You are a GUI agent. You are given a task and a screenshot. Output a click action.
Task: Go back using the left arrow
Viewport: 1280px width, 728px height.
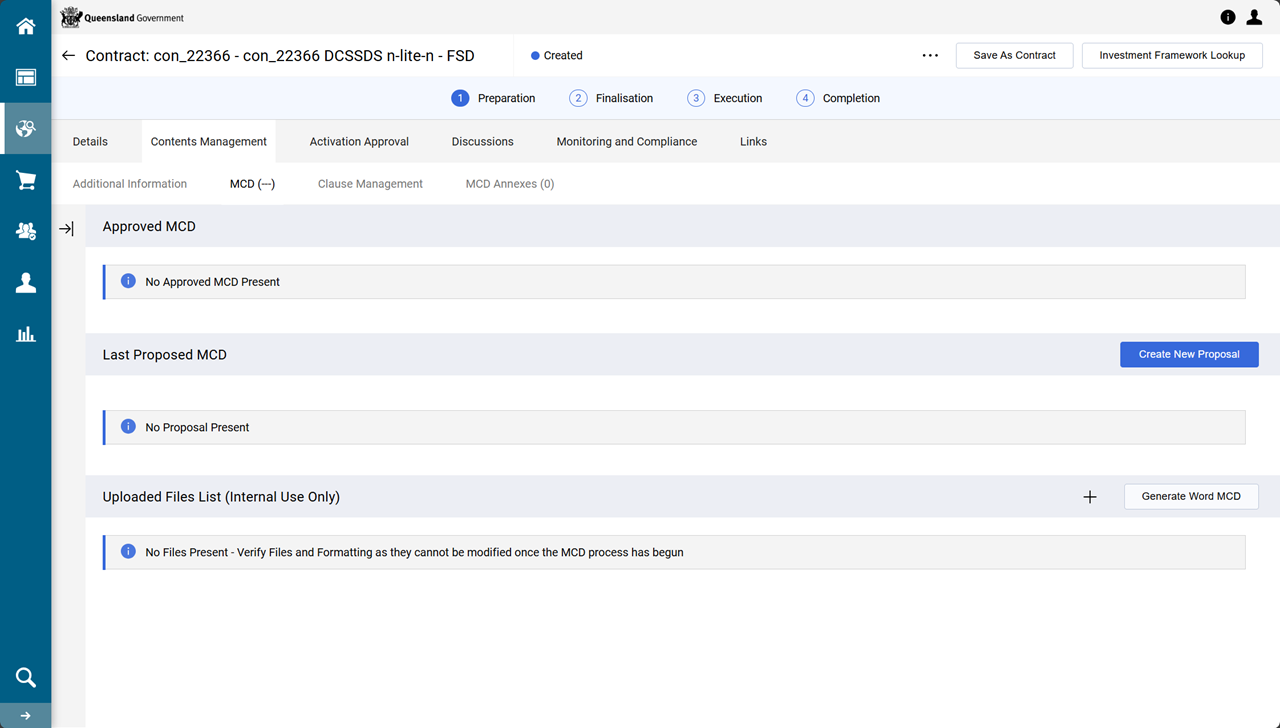pyautogui.click(x=68, y=56)
